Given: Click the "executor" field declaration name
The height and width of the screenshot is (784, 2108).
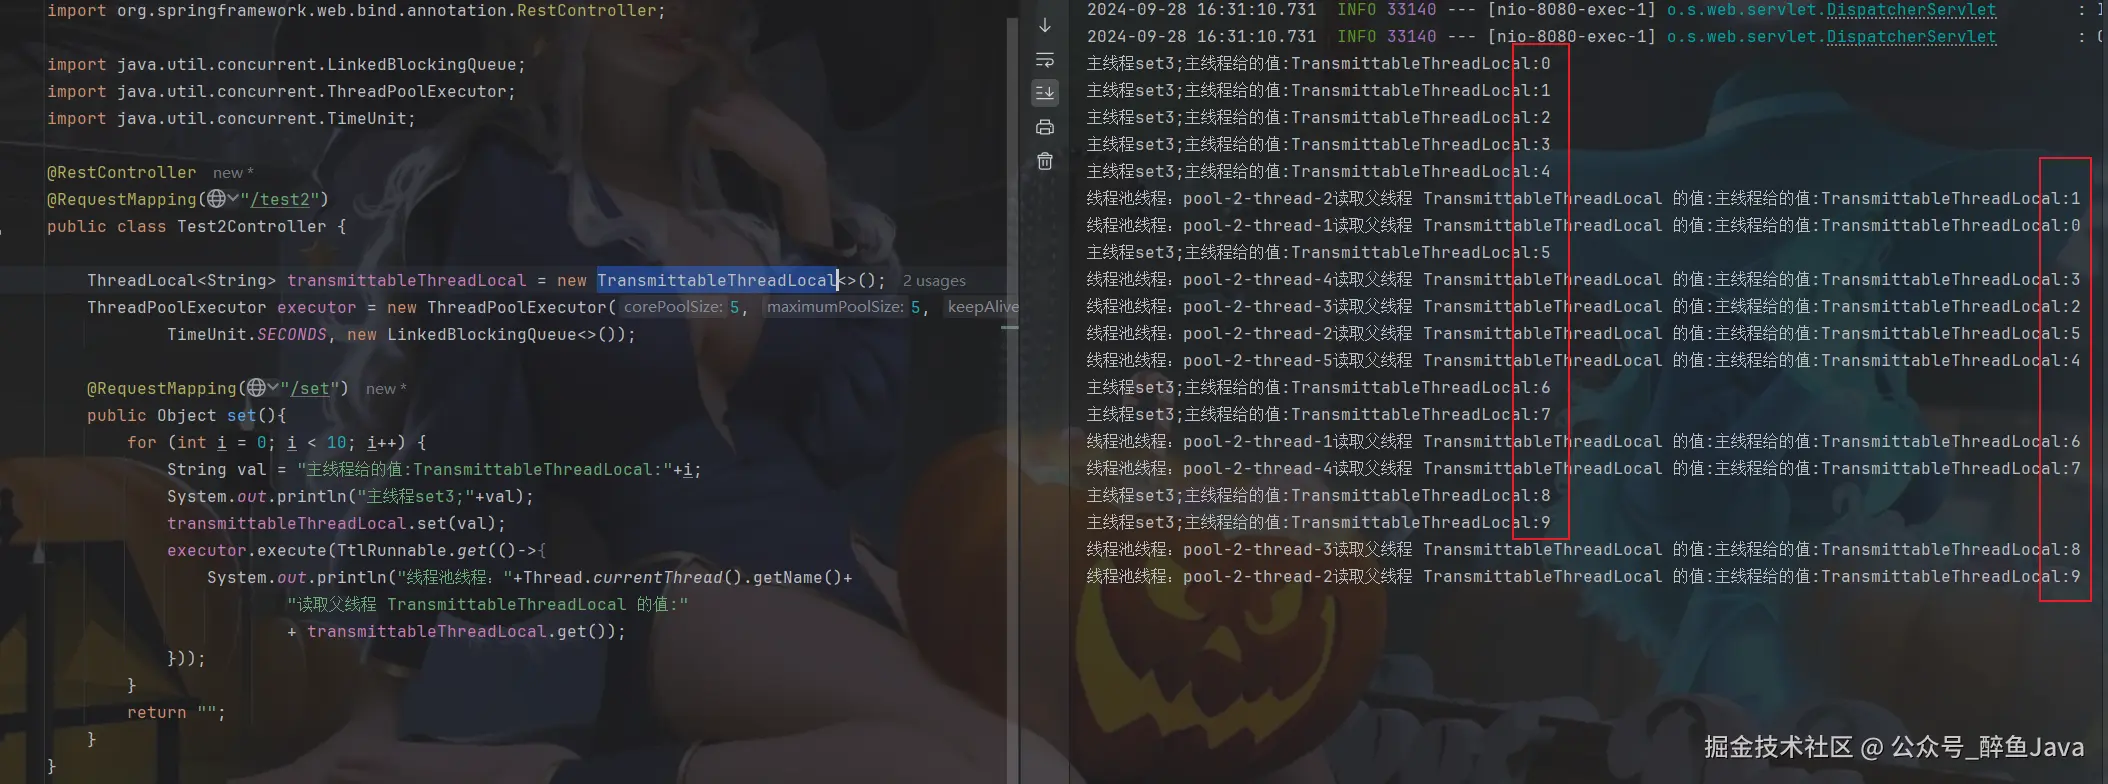Looking at the screenshot, I should pos(316,307).
